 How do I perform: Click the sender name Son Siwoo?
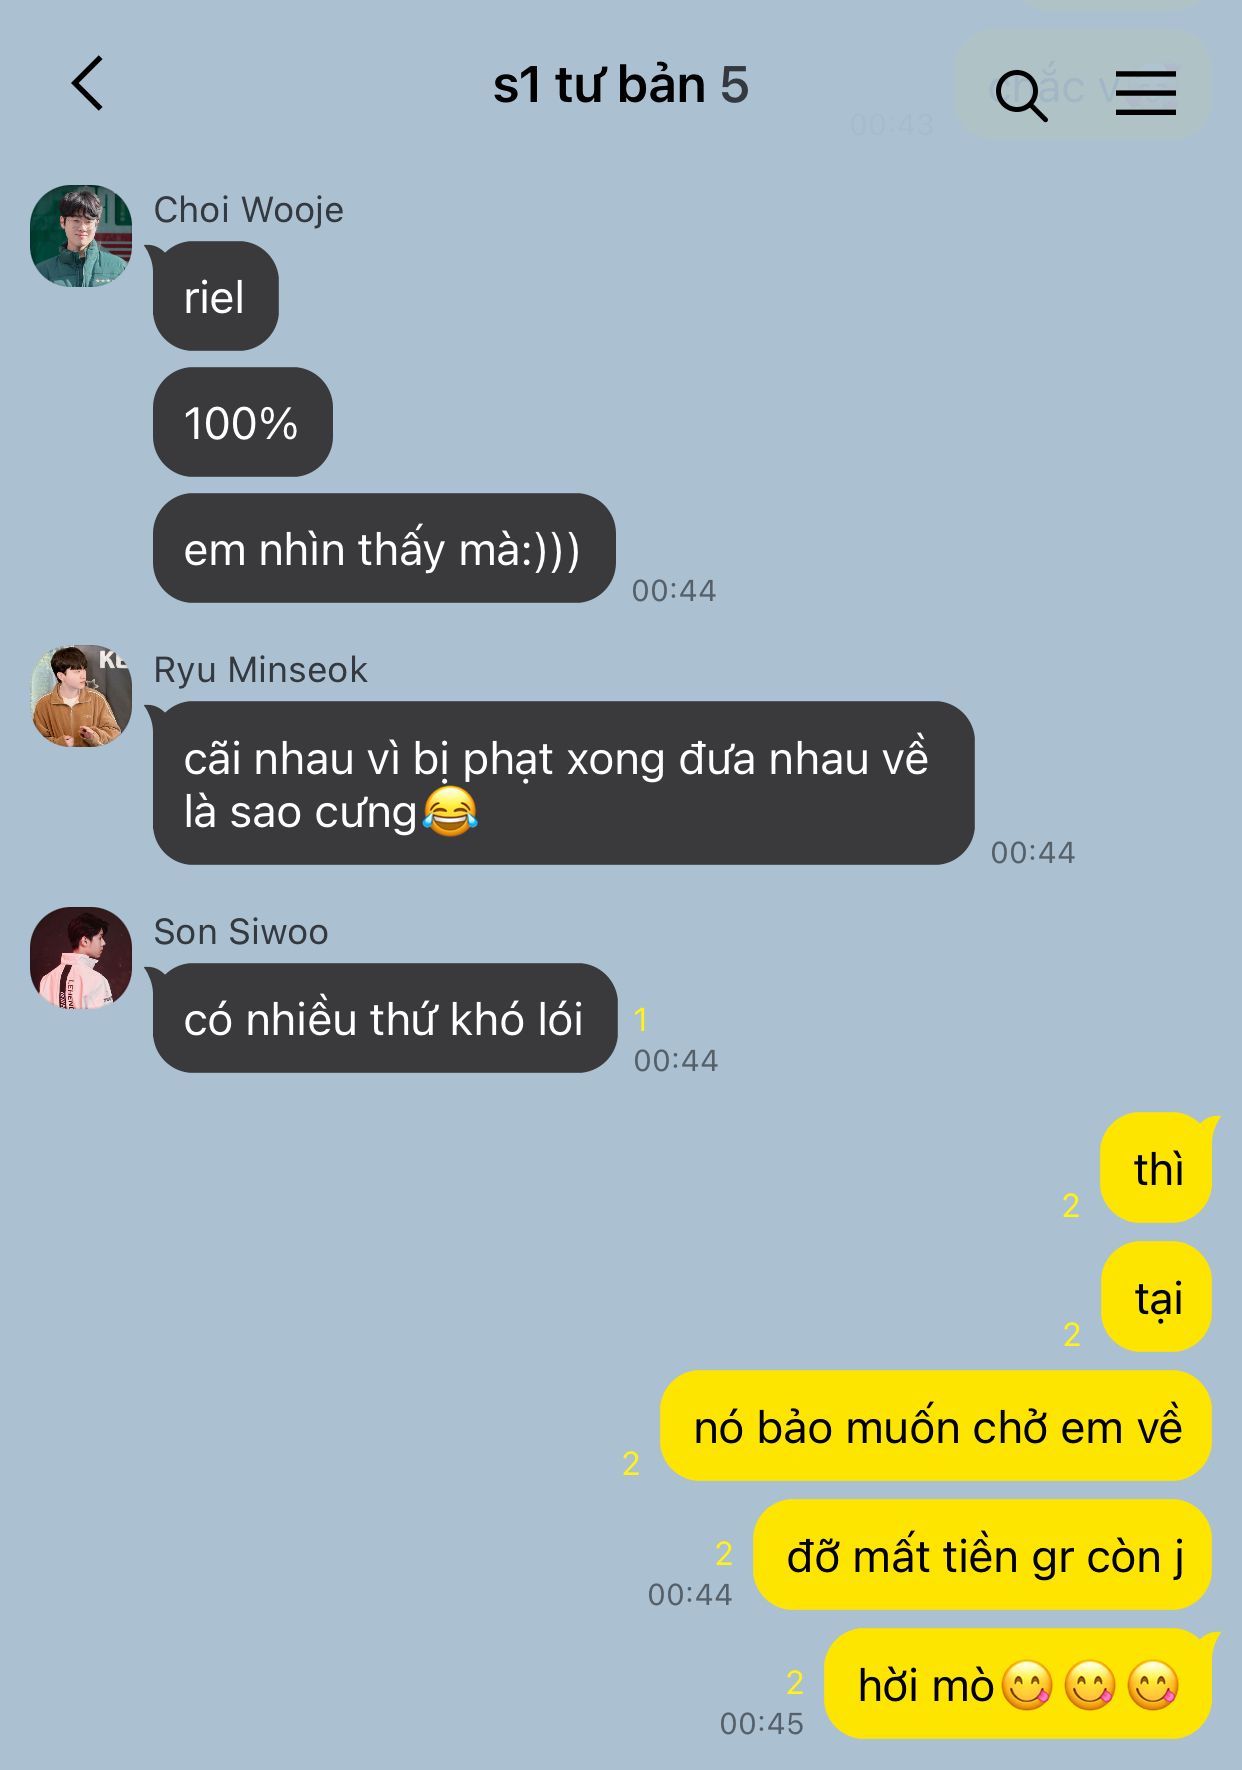coord(241,932)
